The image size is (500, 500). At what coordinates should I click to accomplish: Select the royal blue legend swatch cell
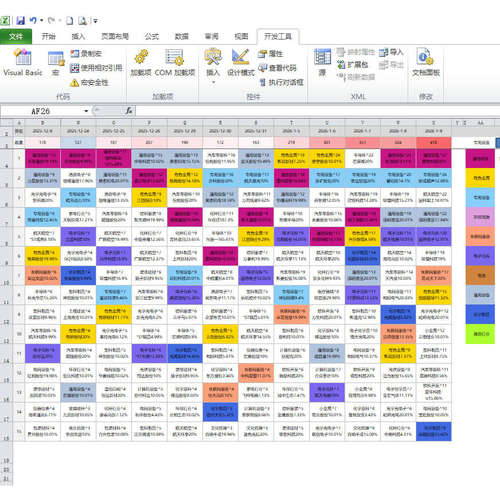click(x=480, y=314)
